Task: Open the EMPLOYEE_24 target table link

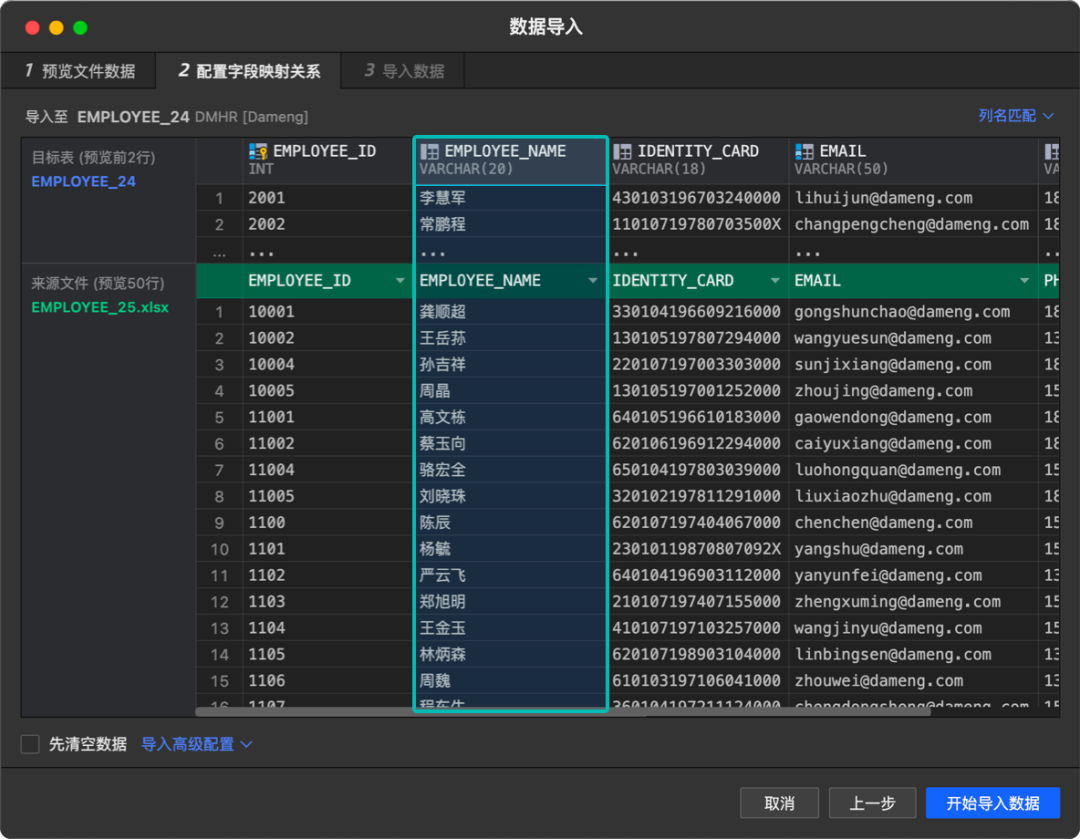Action: 83,182
